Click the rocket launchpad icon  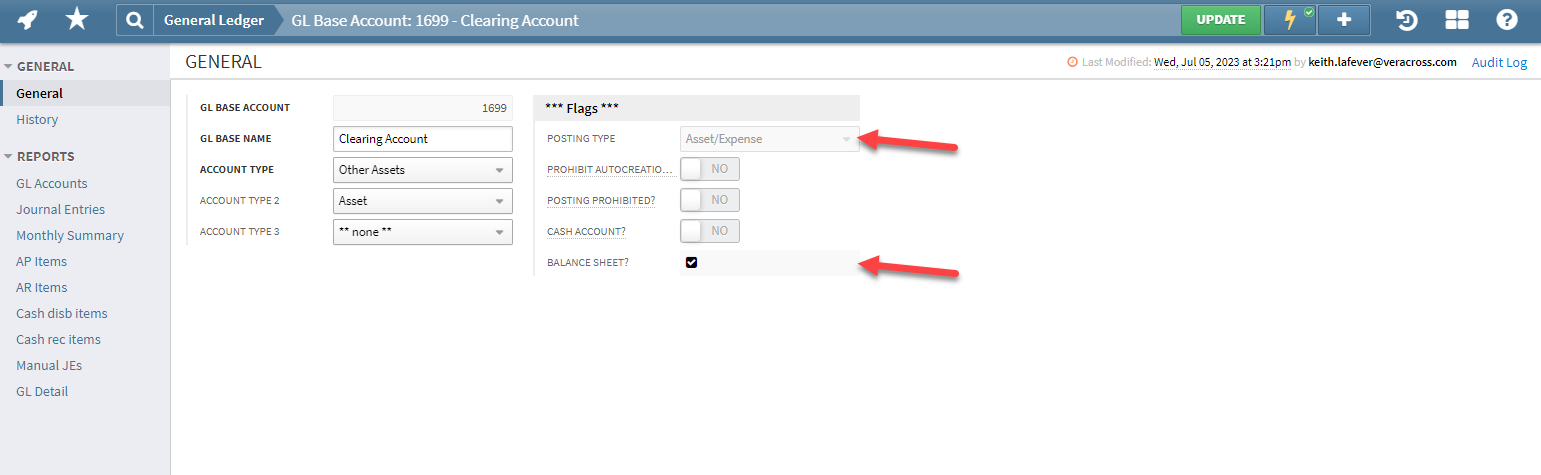coord(28,20)
